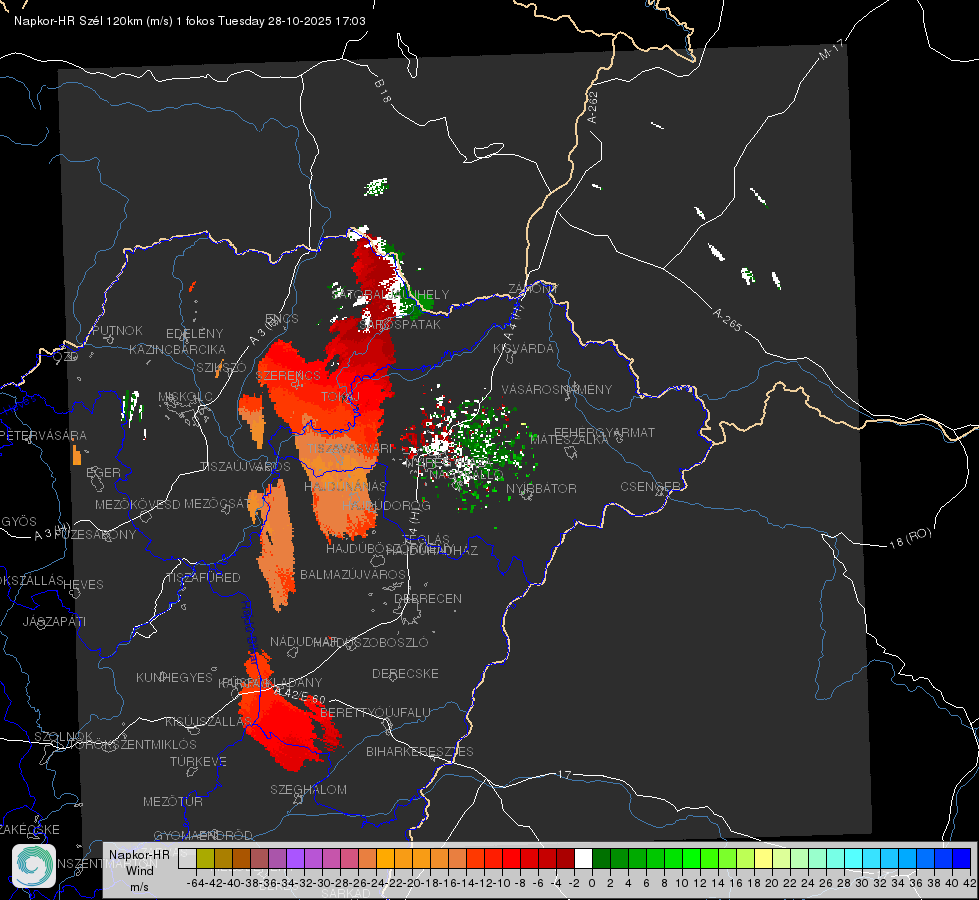Click the SZERENCS label

click(x=288, y=375)
